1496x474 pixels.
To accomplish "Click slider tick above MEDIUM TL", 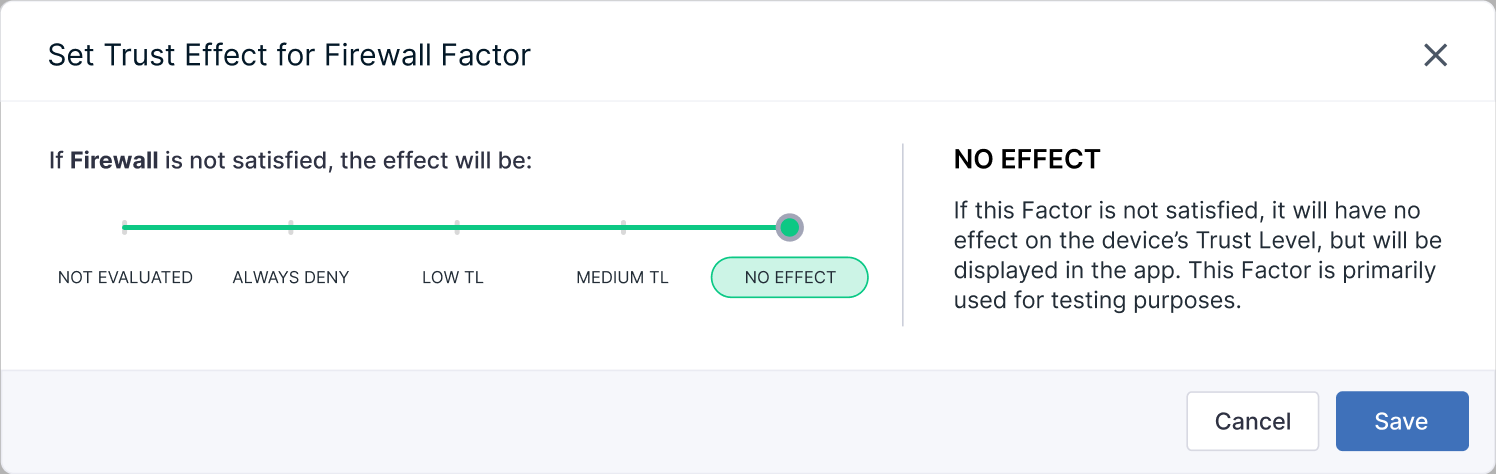I will [x=623, y=227].
